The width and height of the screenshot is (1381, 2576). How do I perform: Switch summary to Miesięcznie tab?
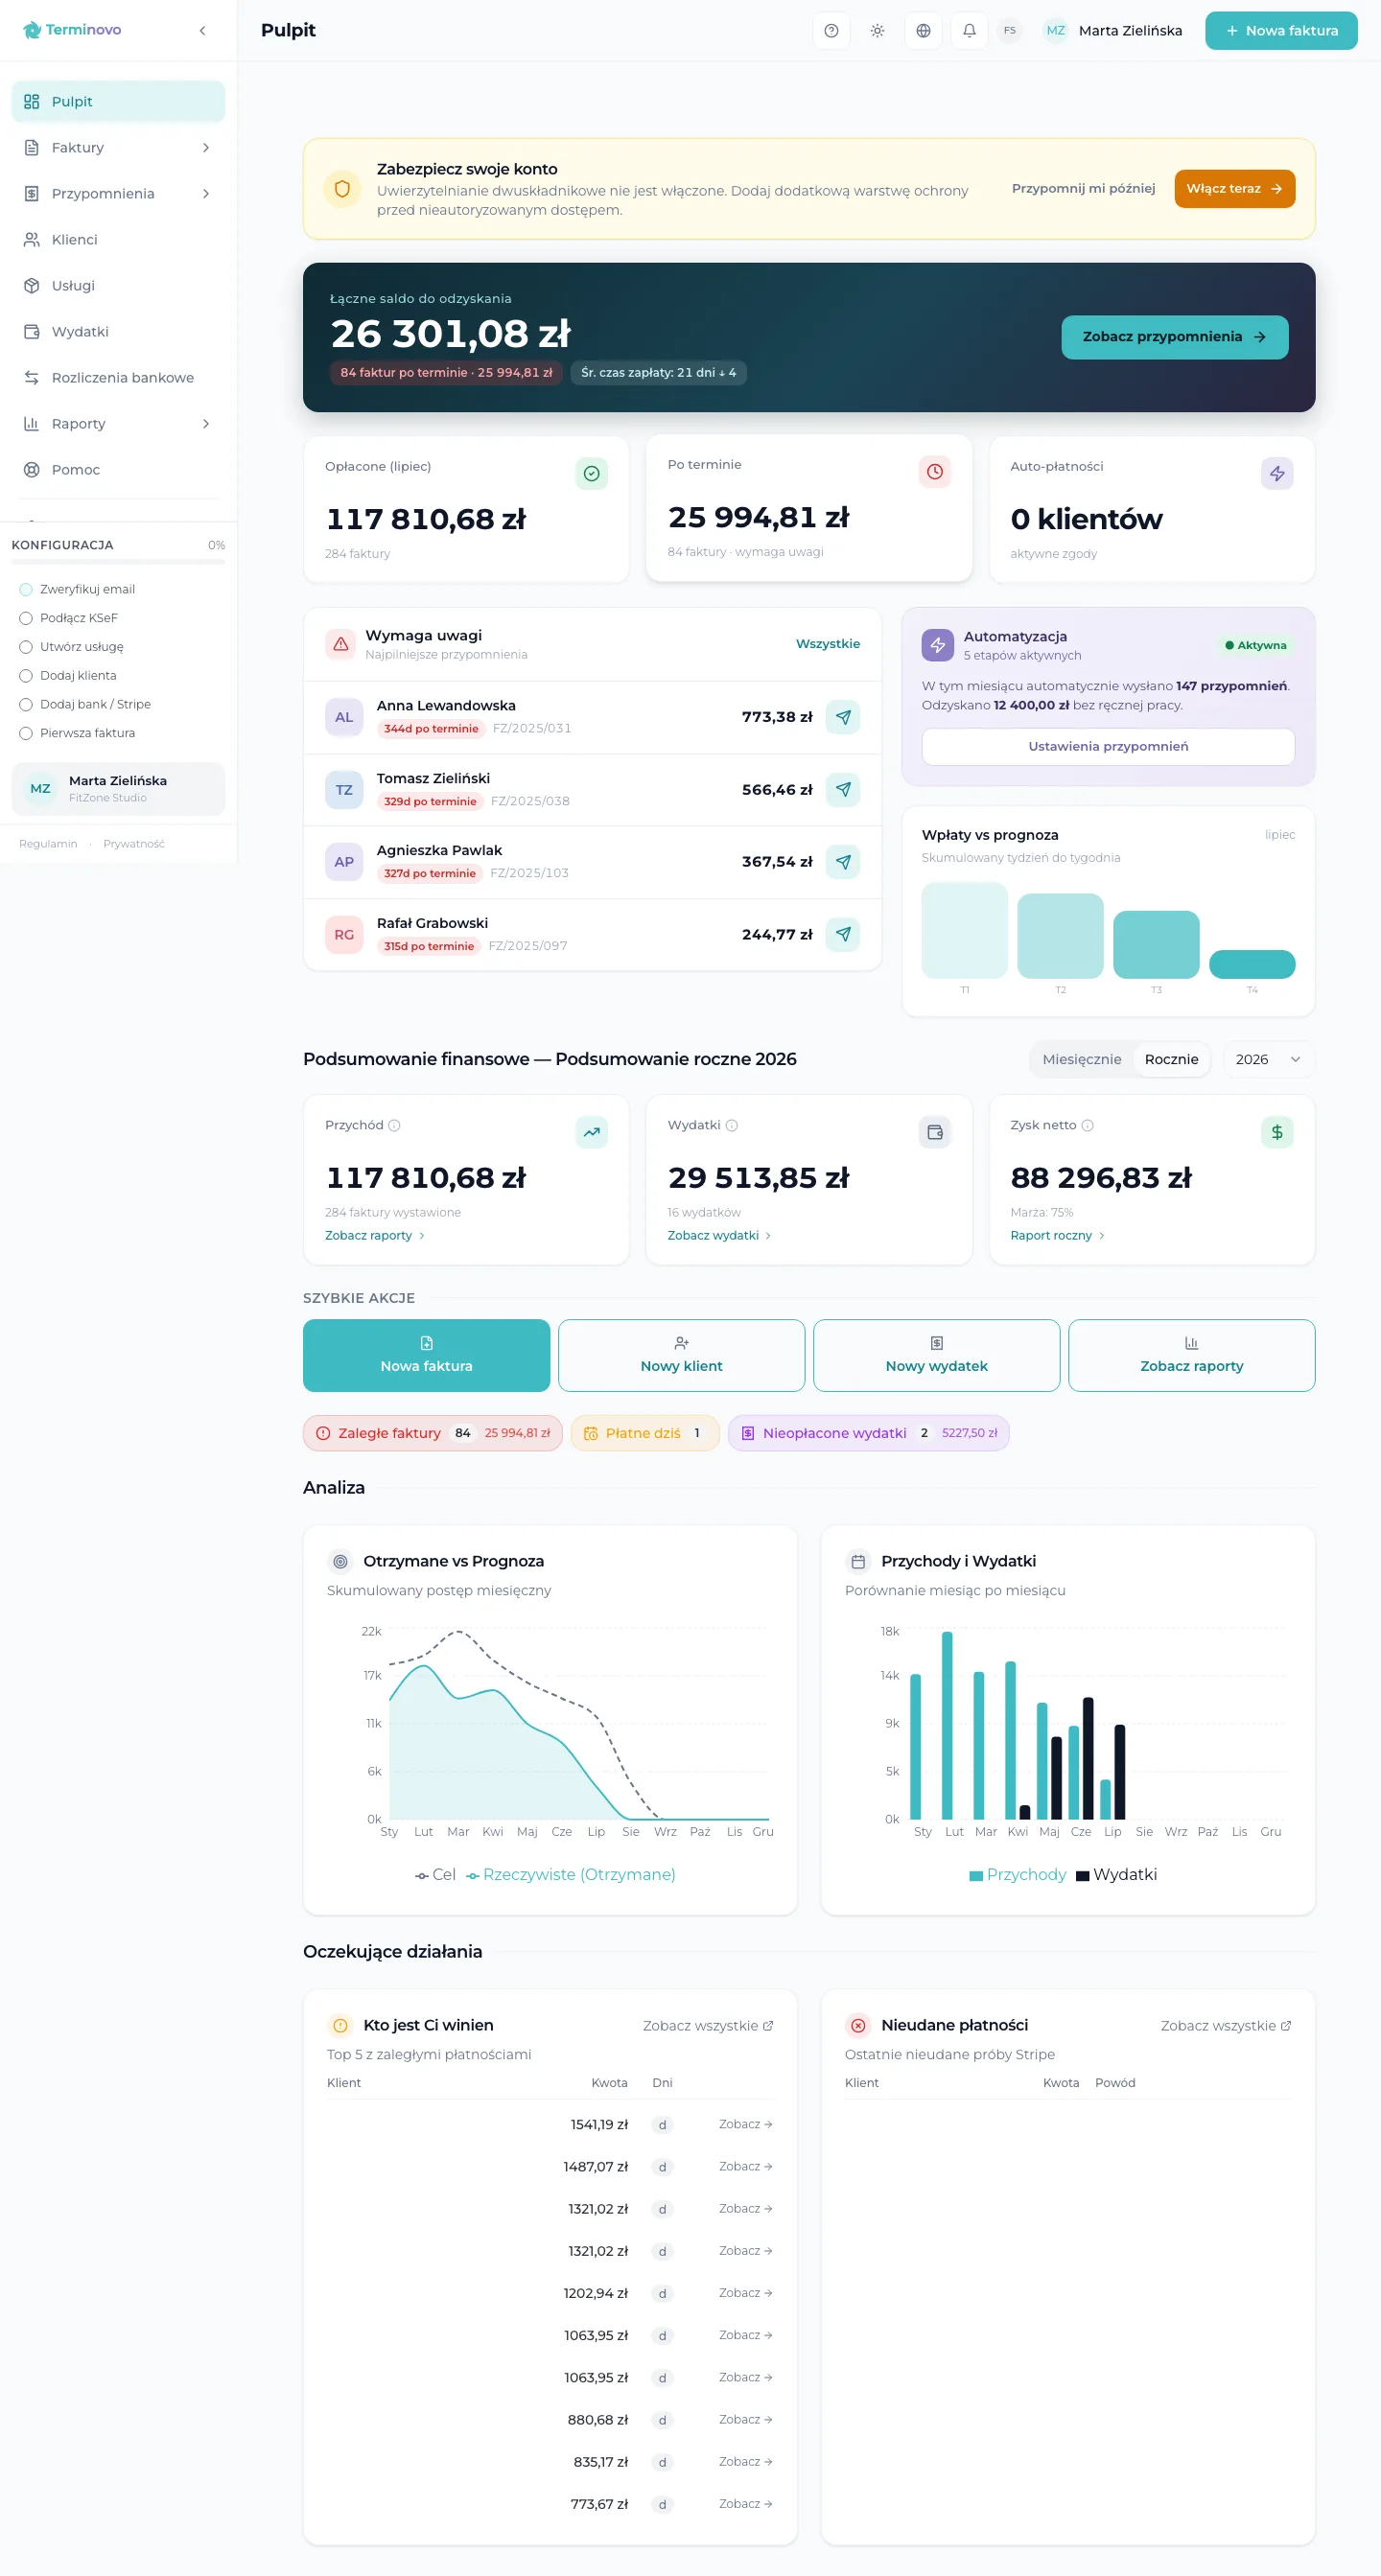1081,1059
